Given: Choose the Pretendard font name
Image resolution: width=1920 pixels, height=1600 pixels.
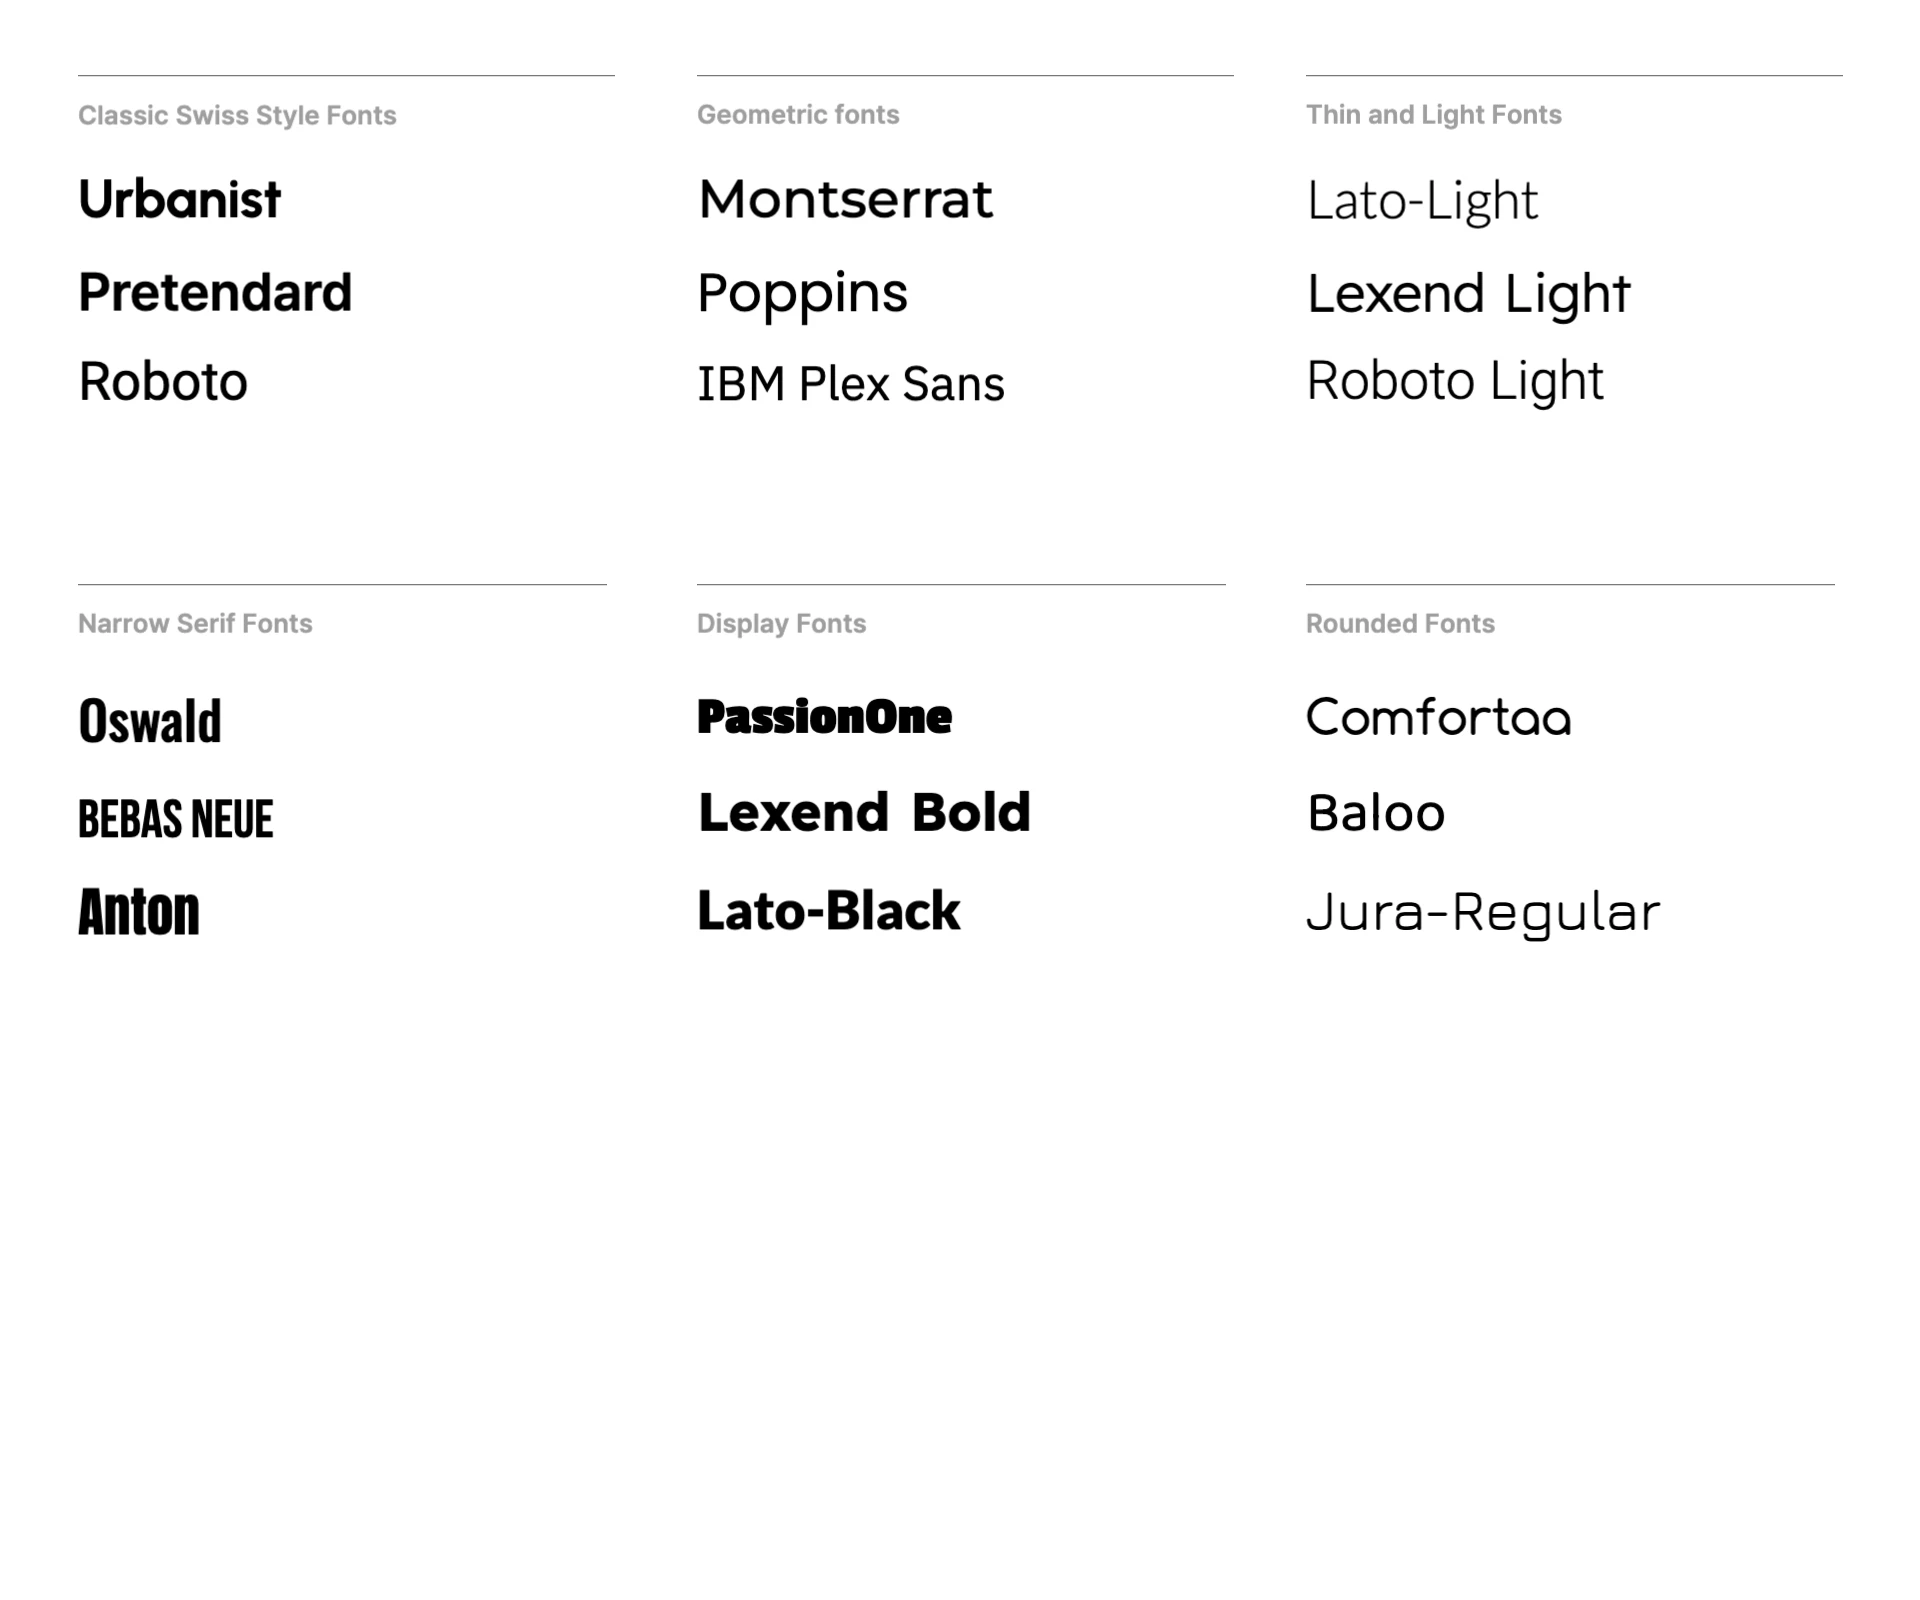Looking at the screenshot, I should (215, 293).
